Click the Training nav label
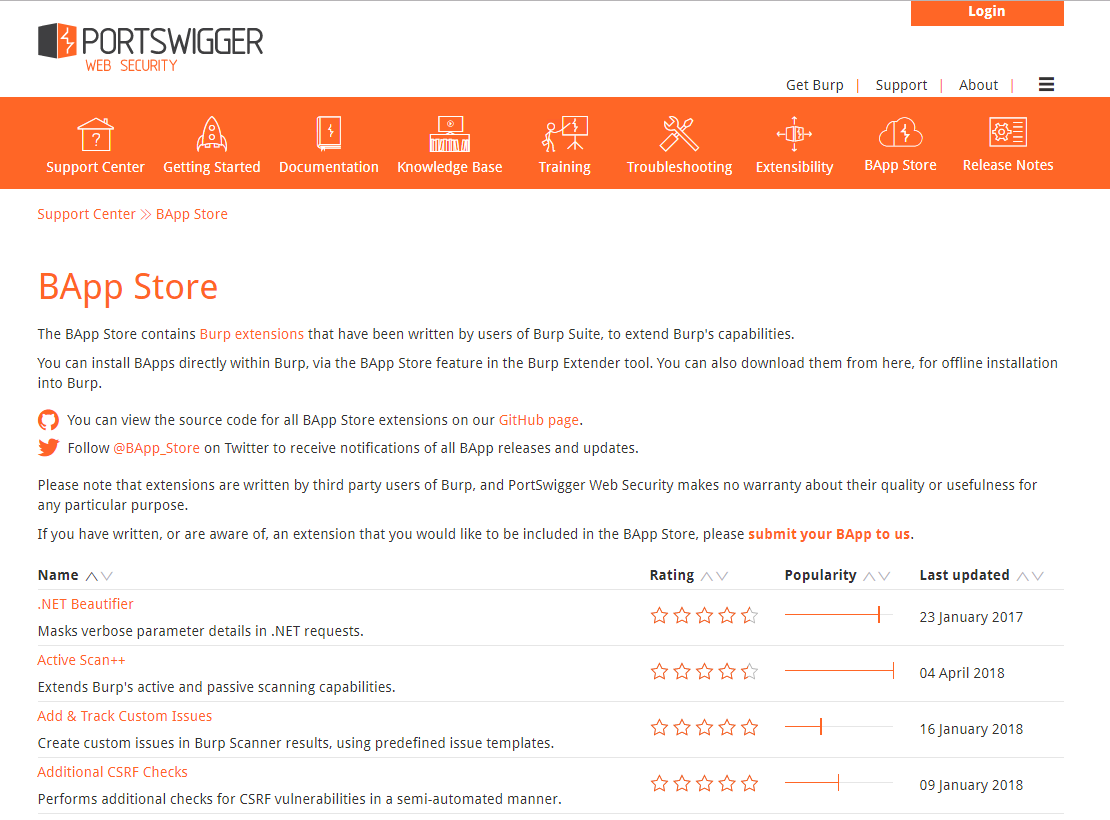The image size is (1110, 820). pyautogui.click(x=565, y=167)
